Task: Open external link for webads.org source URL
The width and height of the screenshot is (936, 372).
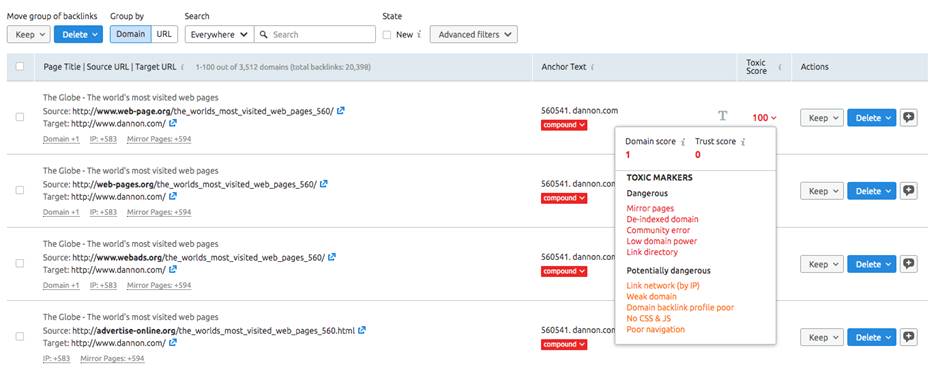Action: click(x=332, y=257)
